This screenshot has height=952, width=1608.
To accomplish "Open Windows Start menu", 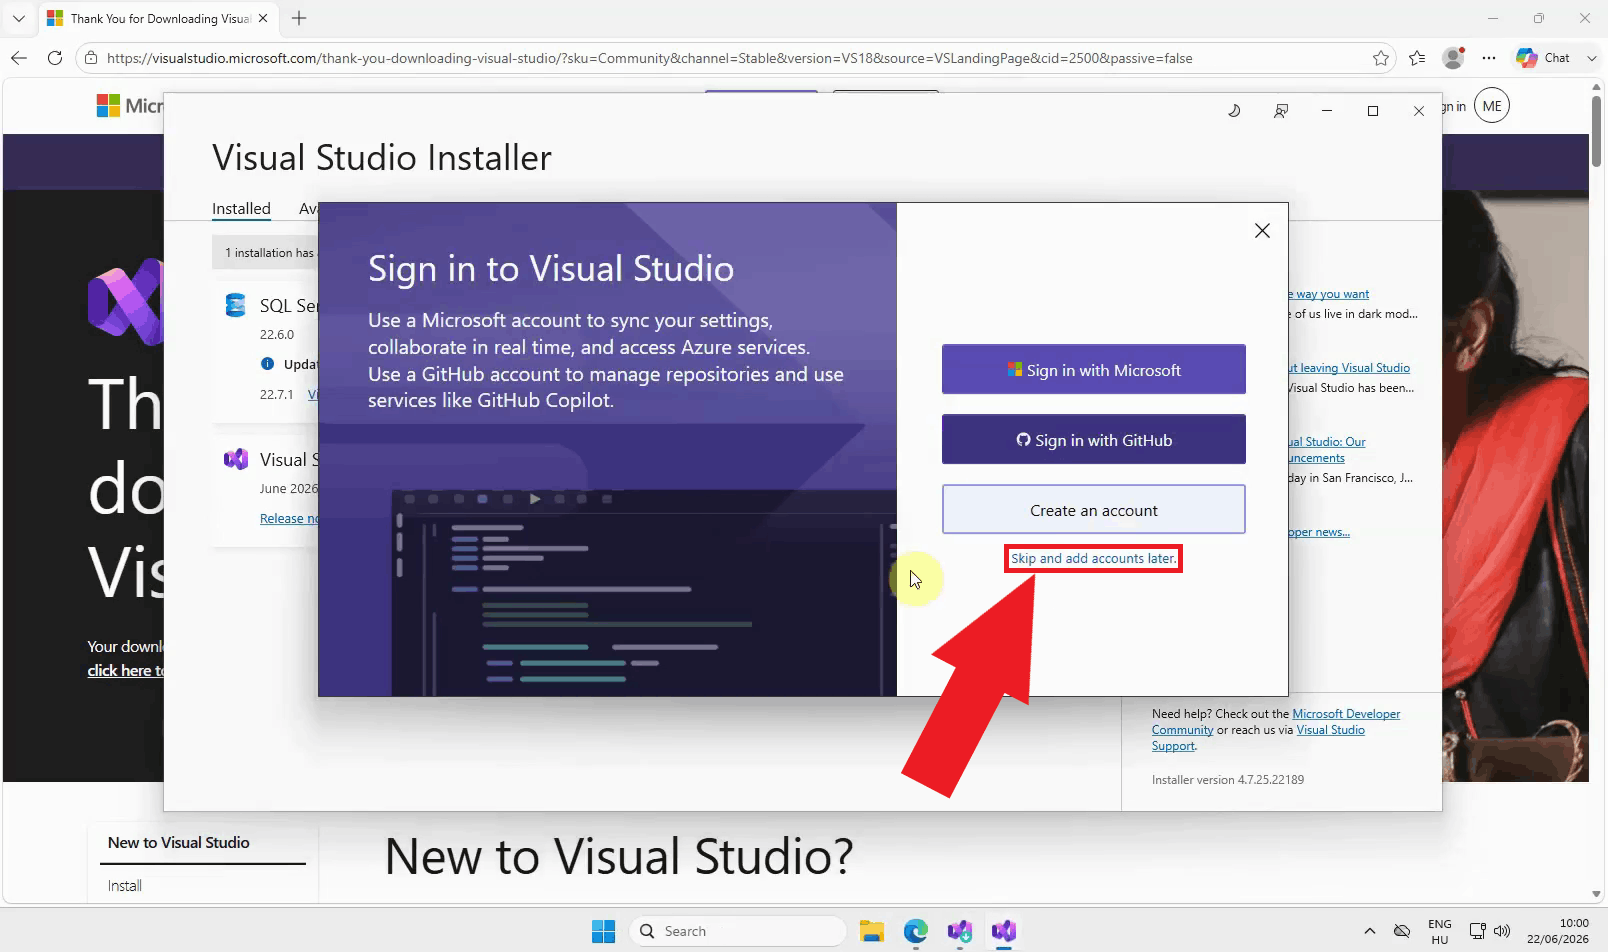I will [603, 931].
